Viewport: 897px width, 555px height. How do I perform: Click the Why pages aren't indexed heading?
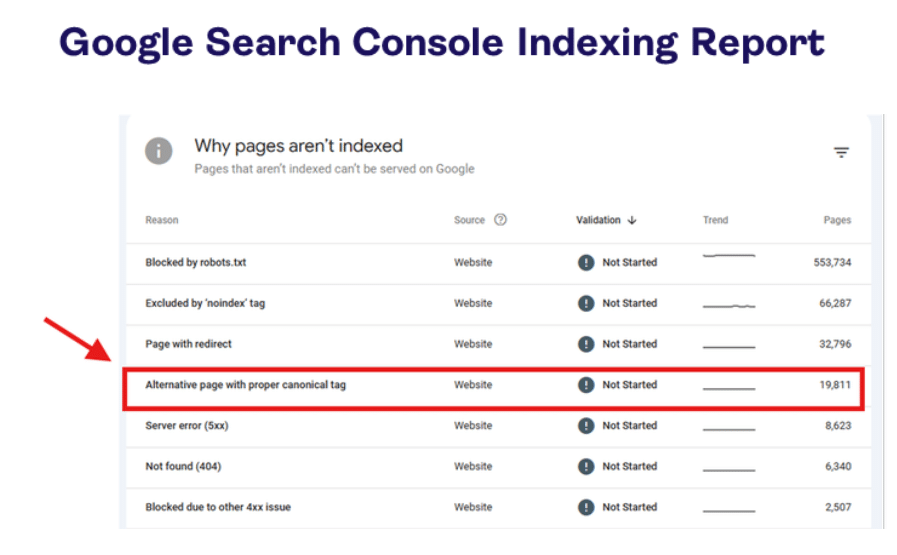299,146
